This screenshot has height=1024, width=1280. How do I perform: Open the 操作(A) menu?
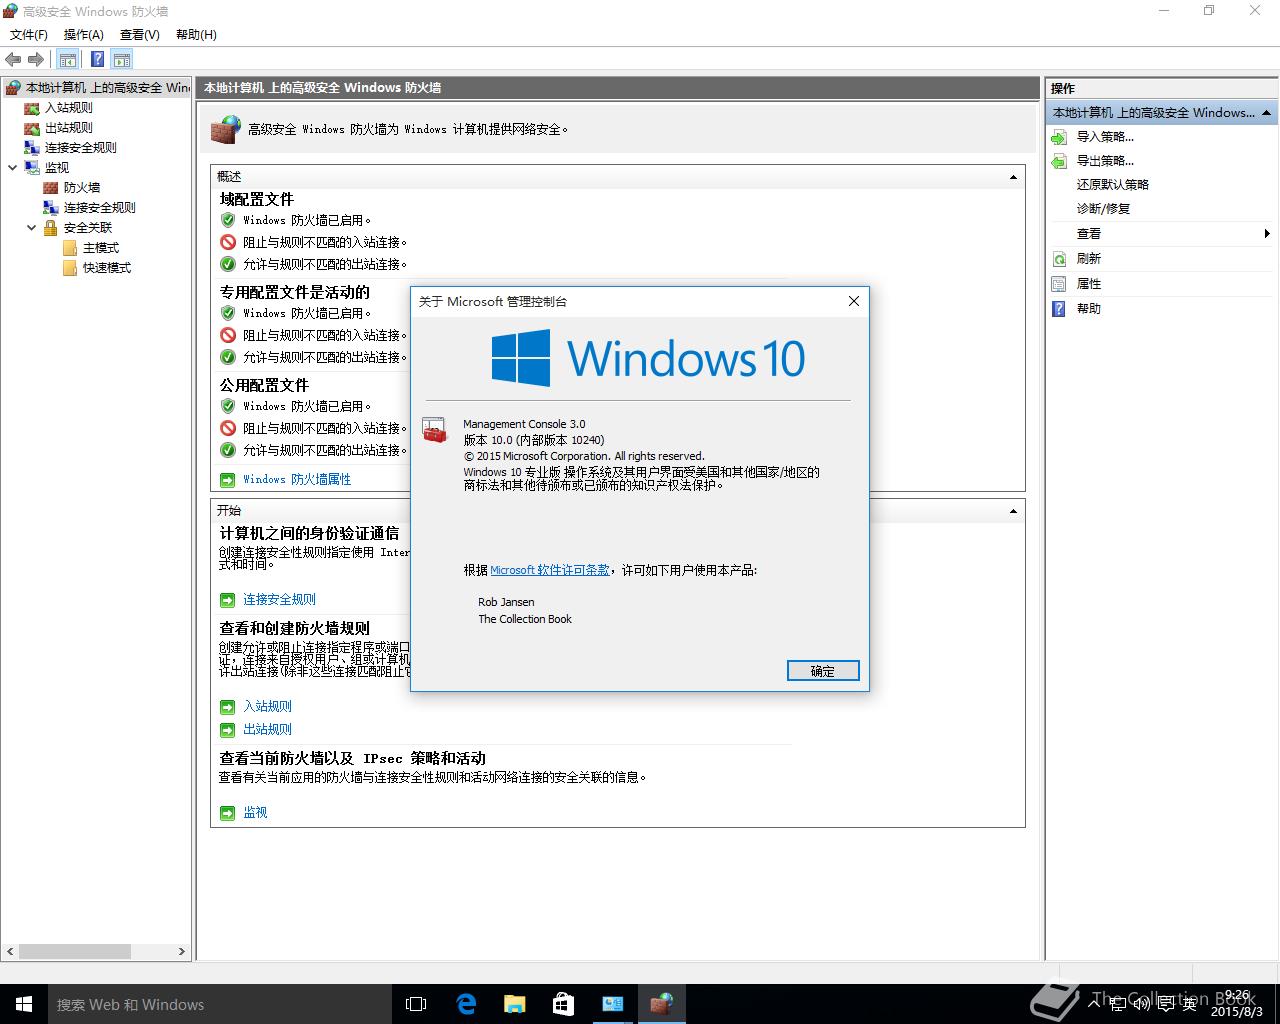point(84,34)
